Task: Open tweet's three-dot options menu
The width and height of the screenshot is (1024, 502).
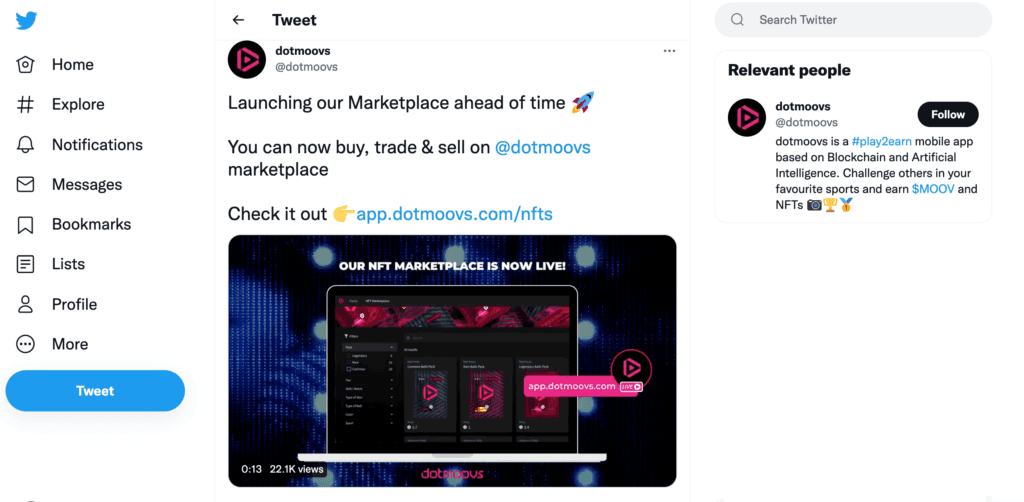Action: pos(669,51)
